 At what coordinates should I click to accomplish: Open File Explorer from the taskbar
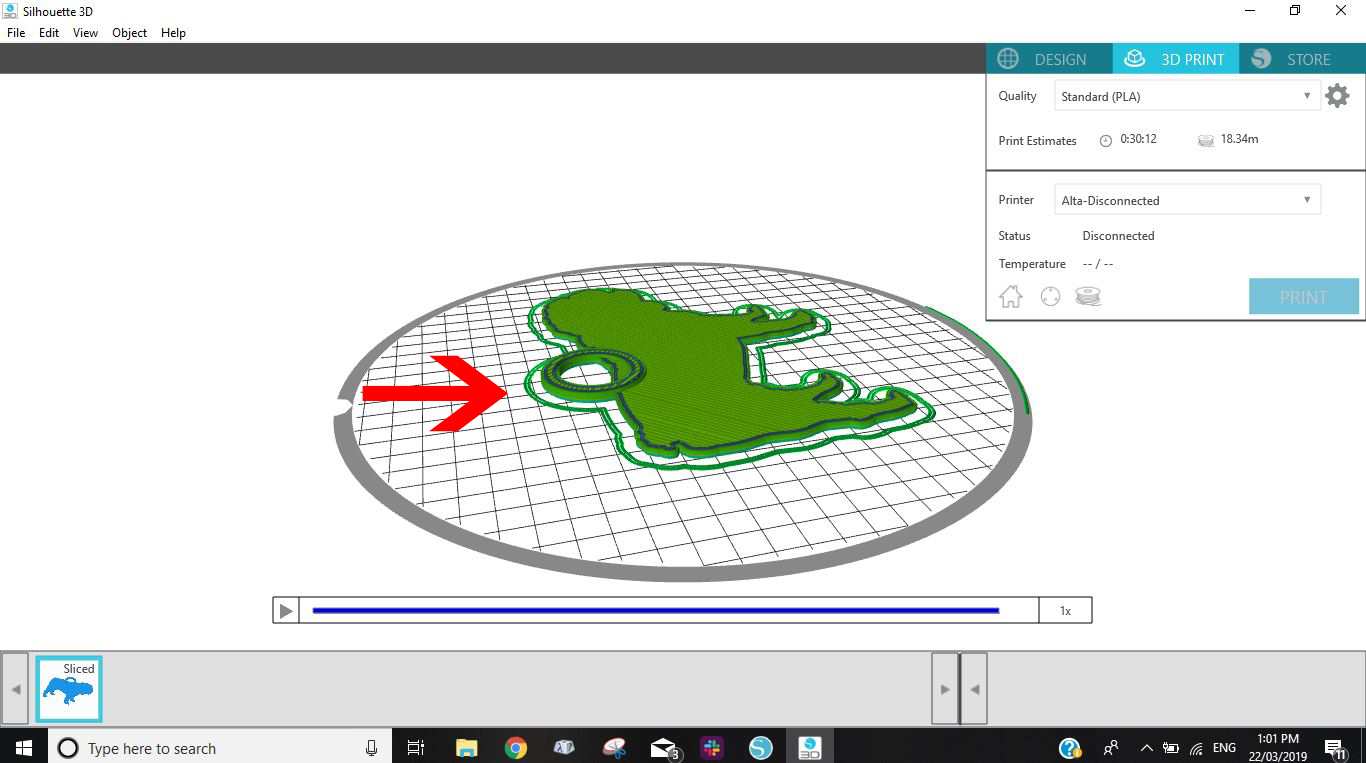tap(466, 747)
